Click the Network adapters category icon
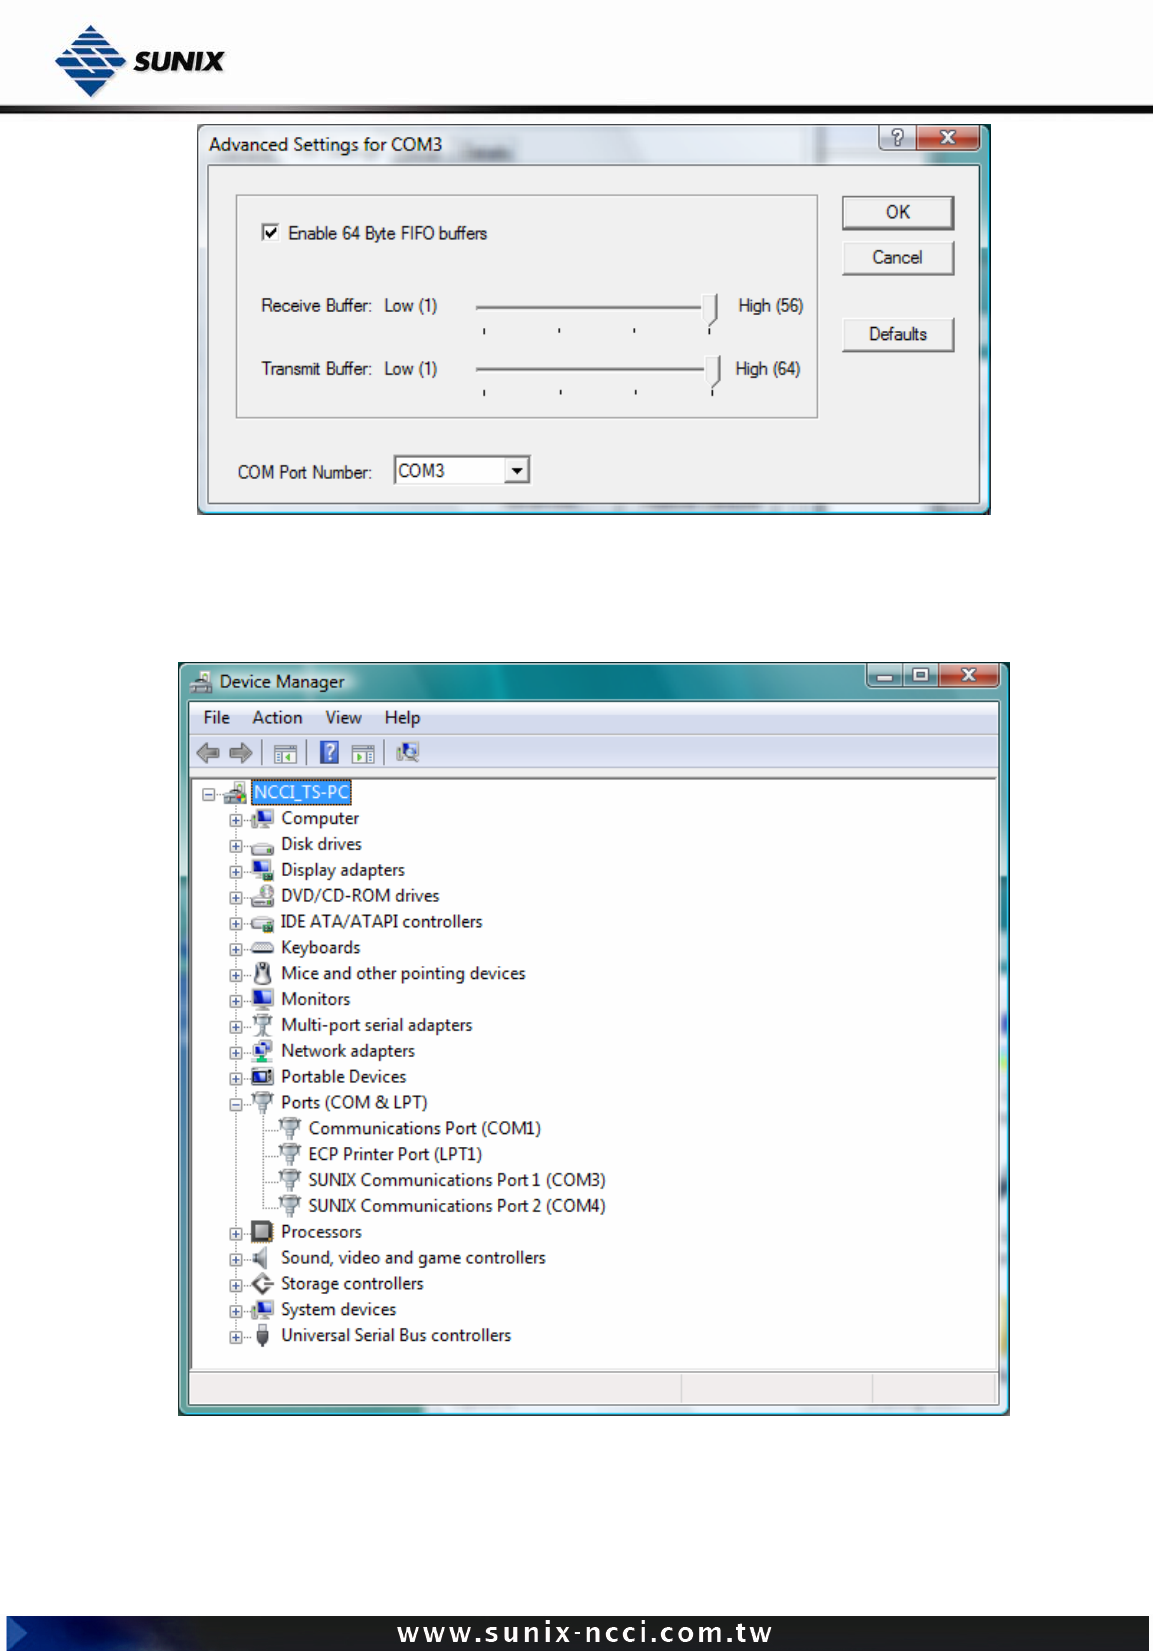The height and width of the screenshot is (1651, 1153). click(x=262, y=1051)
